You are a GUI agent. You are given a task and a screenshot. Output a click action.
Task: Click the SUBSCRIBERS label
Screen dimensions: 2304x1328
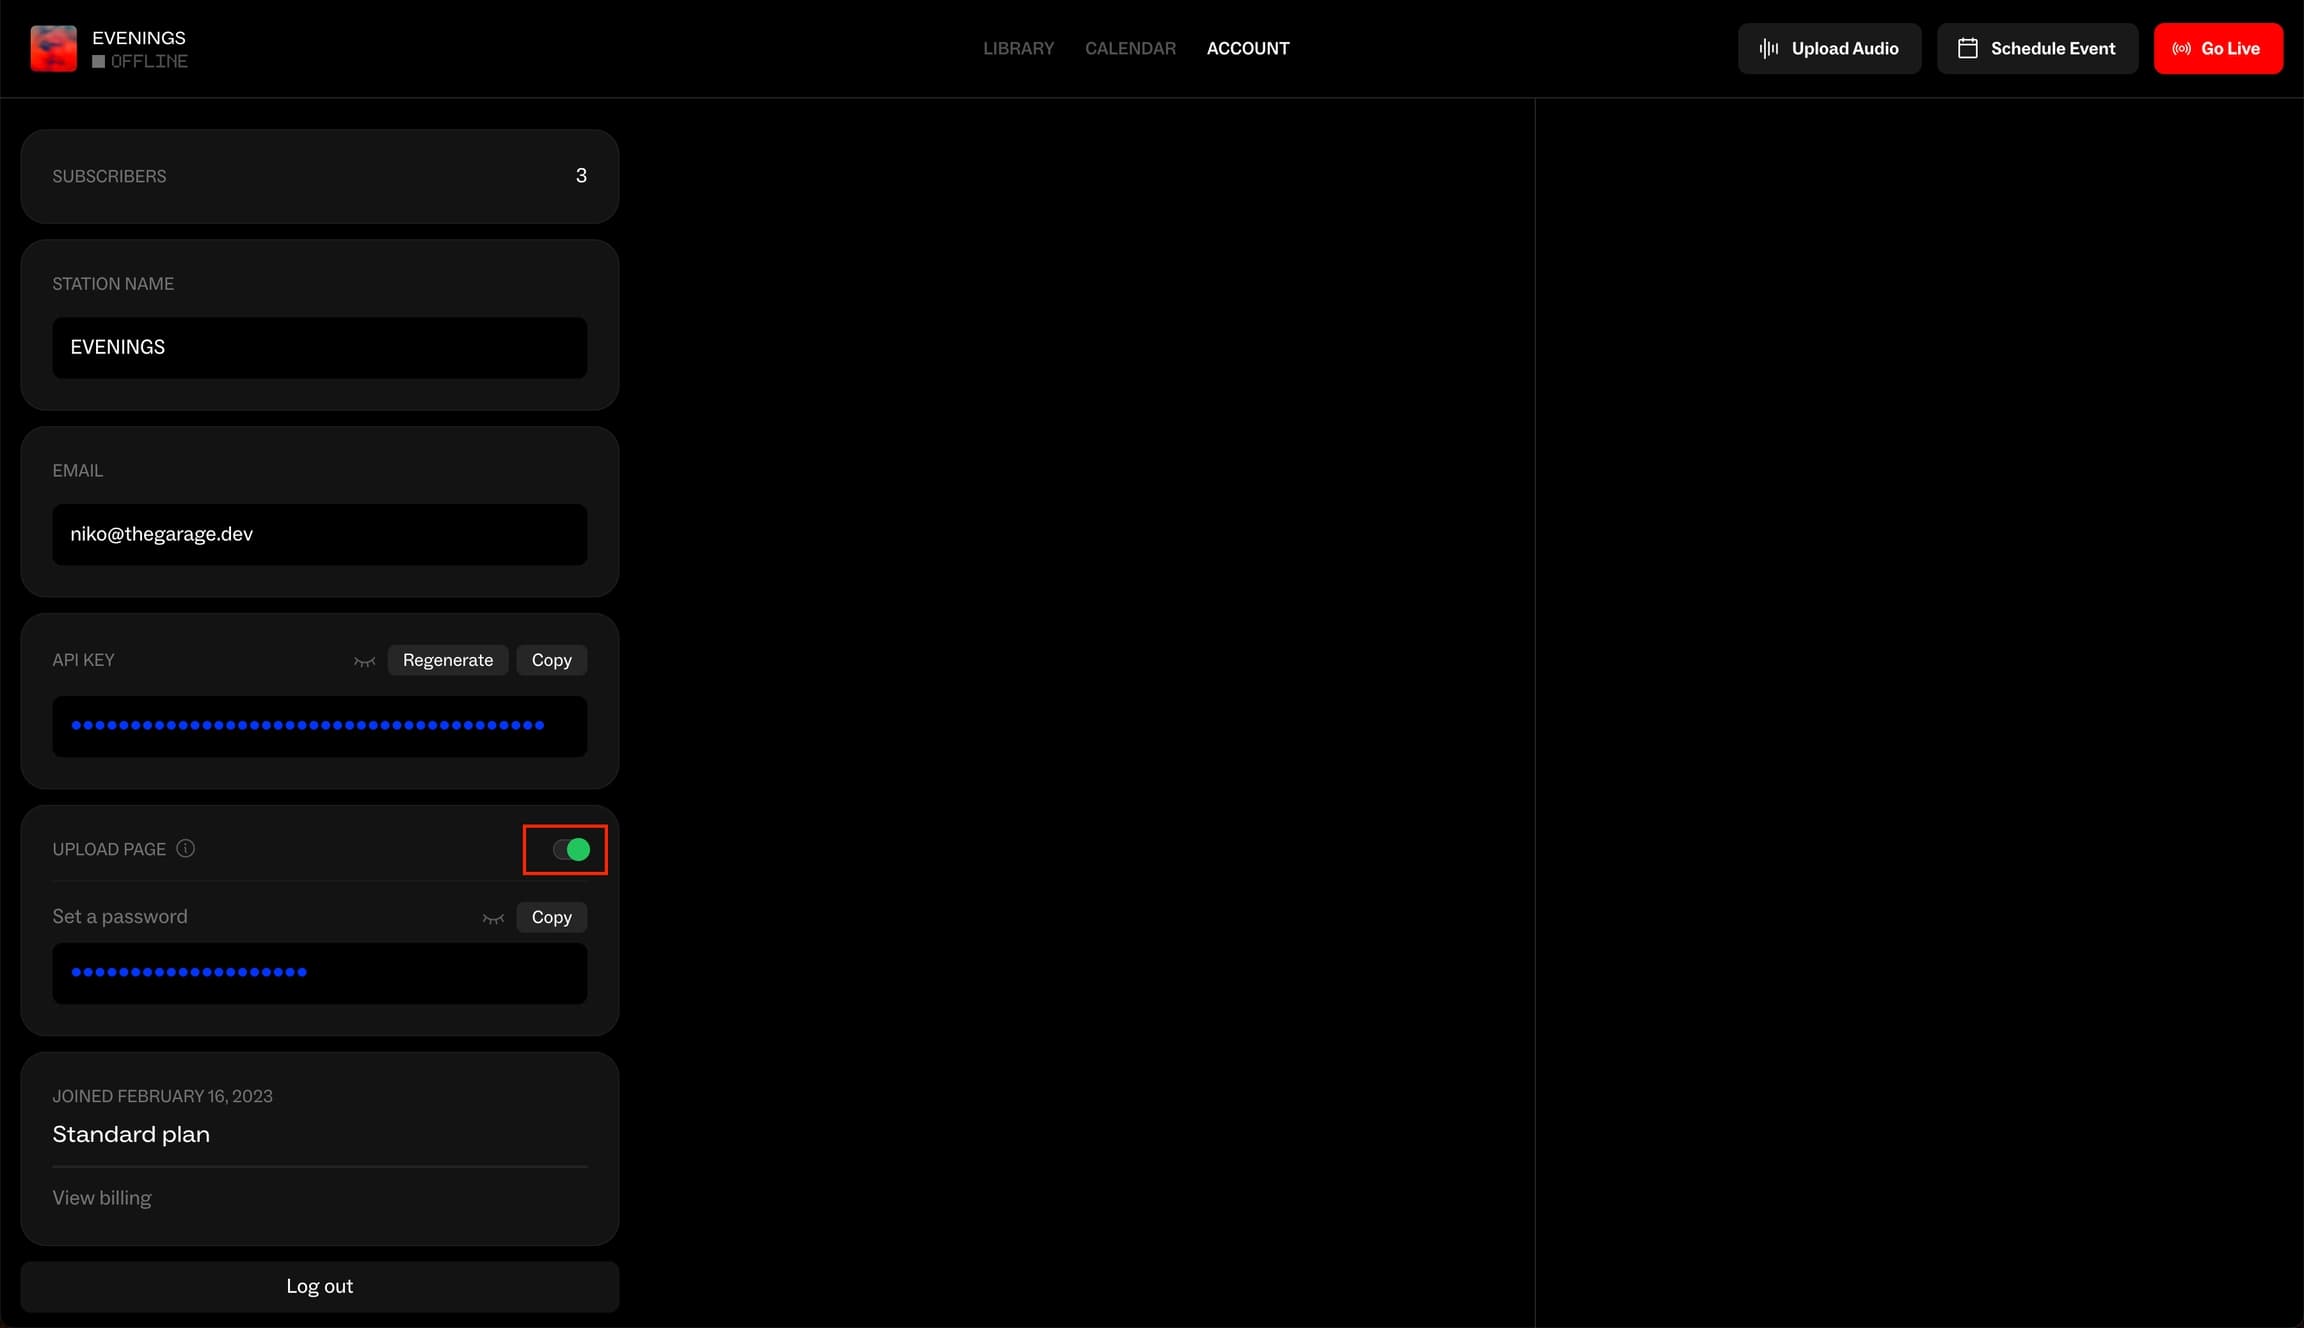[109, 176]
